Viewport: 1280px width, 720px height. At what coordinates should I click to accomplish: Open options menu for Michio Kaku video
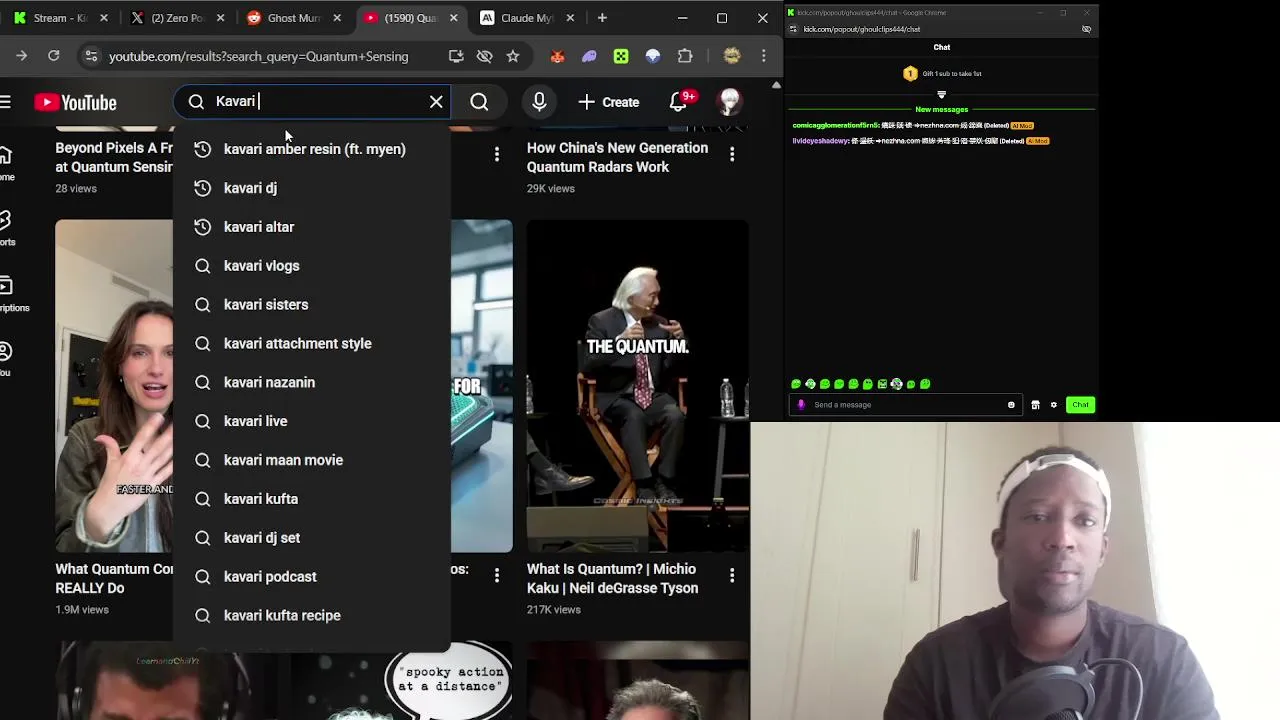(732, 575)
